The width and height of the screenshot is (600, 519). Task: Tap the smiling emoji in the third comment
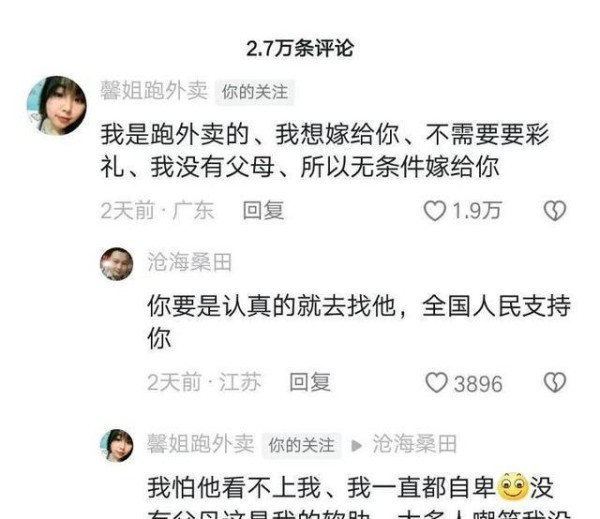513,487
